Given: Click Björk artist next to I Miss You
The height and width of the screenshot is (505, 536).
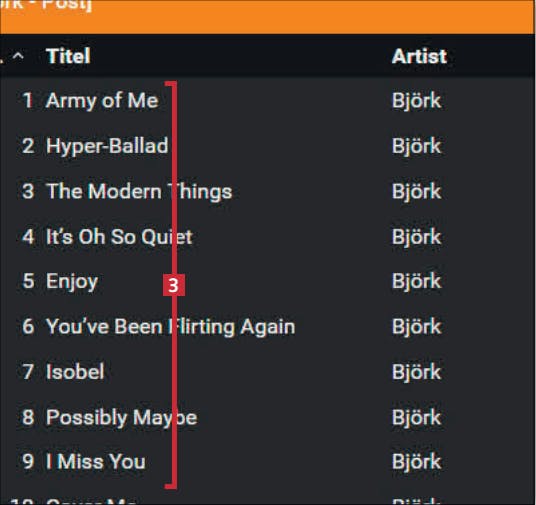Looking at the screenshot, I should 416,462.
